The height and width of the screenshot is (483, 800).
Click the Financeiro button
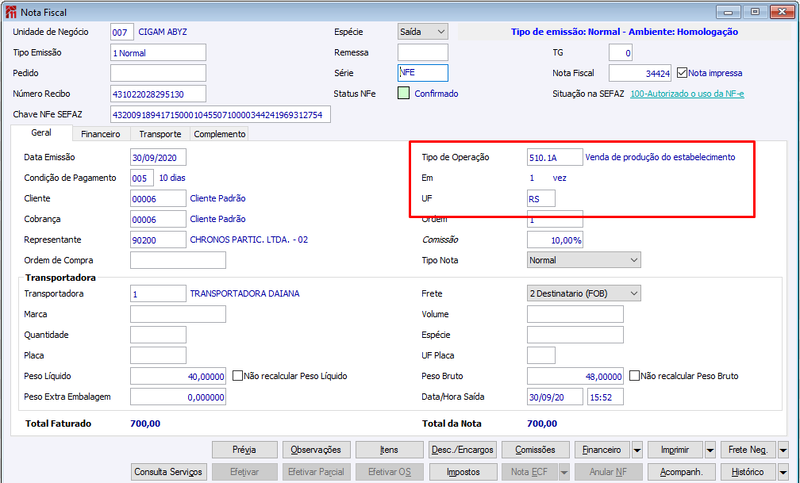(x=602, y=450)
